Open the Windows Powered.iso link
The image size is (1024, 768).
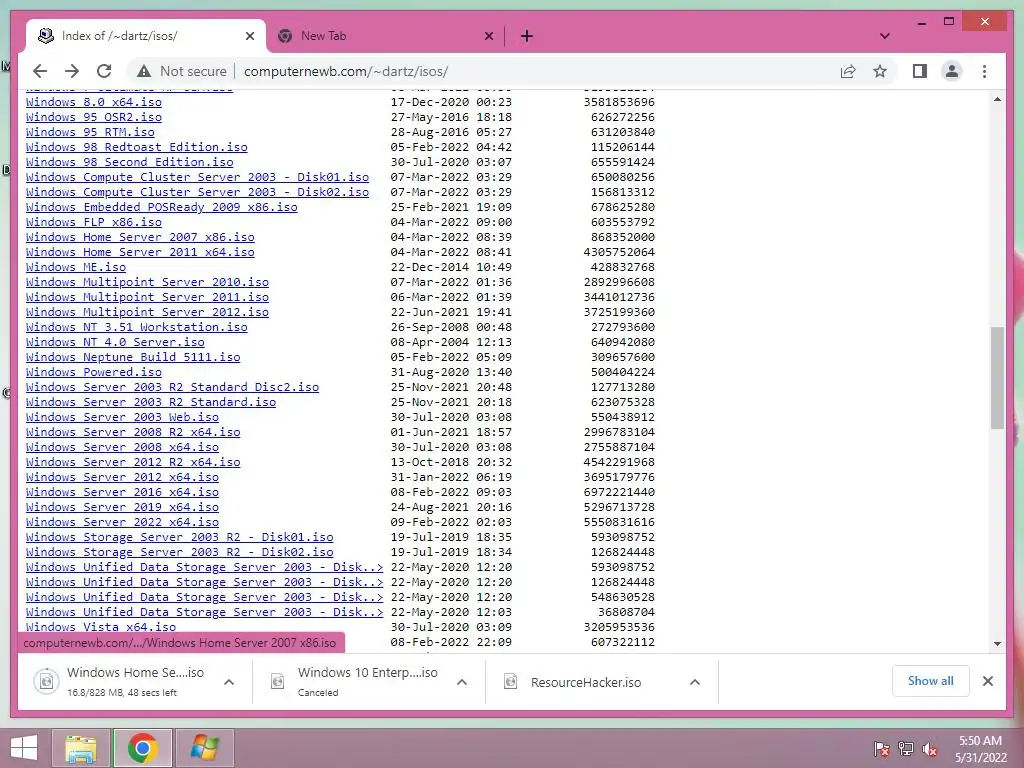(x=93, y=373)
